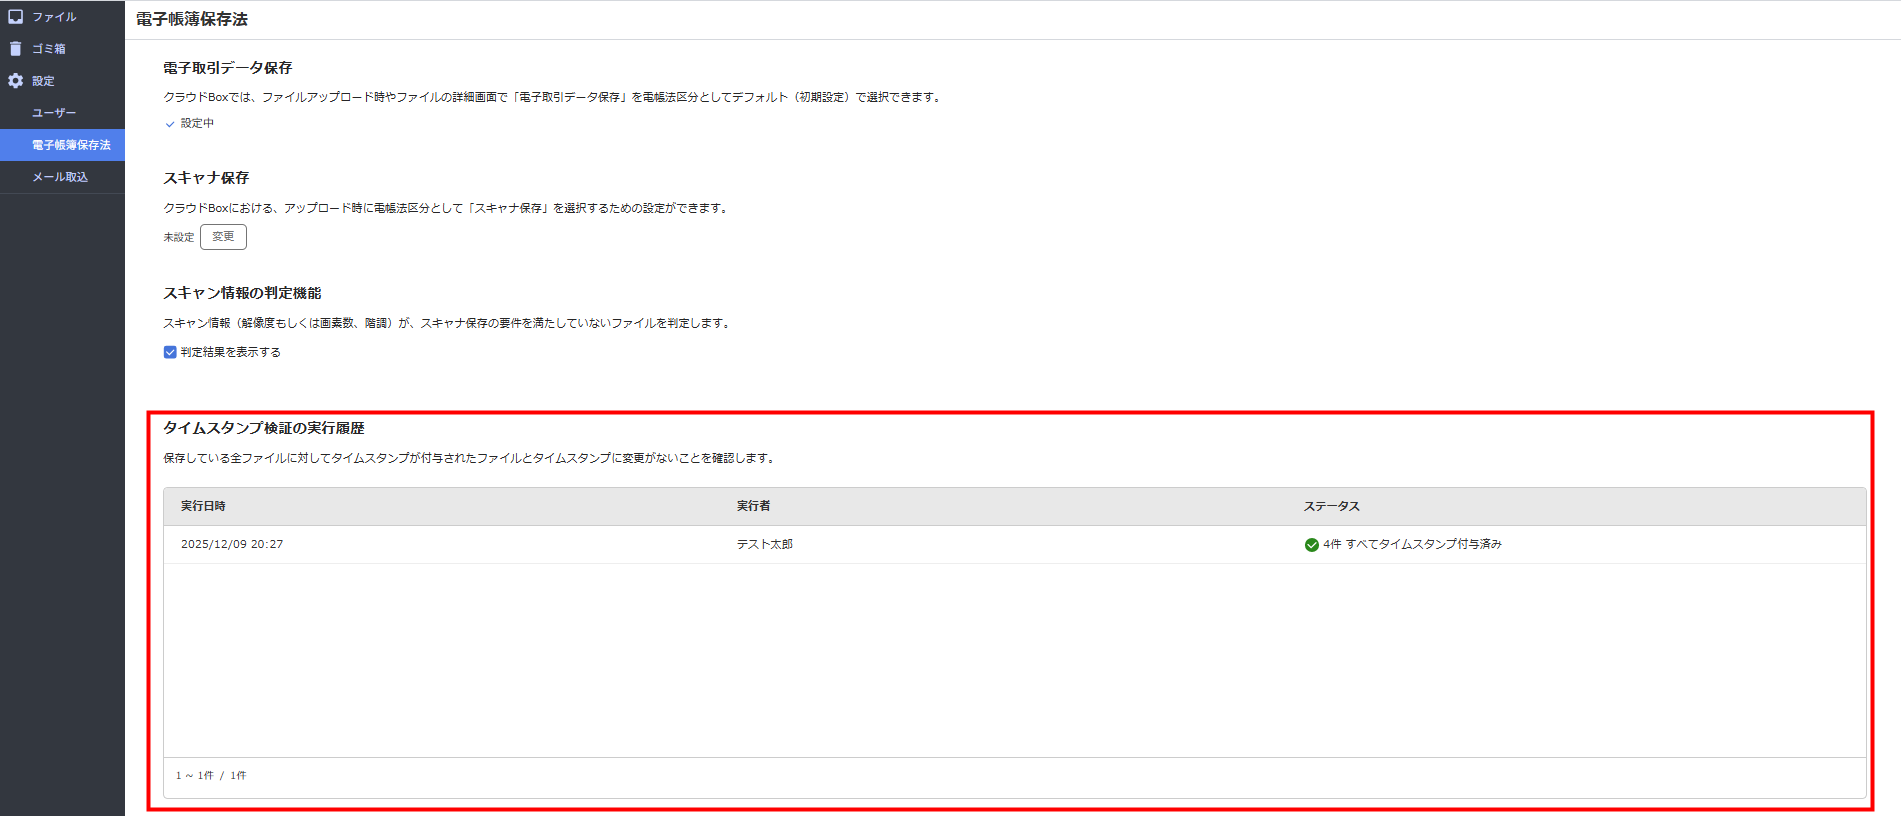1901x816 pixels.
Task: Click the green check status icon
Action: pyautogui.click(x=1311, y=545)
